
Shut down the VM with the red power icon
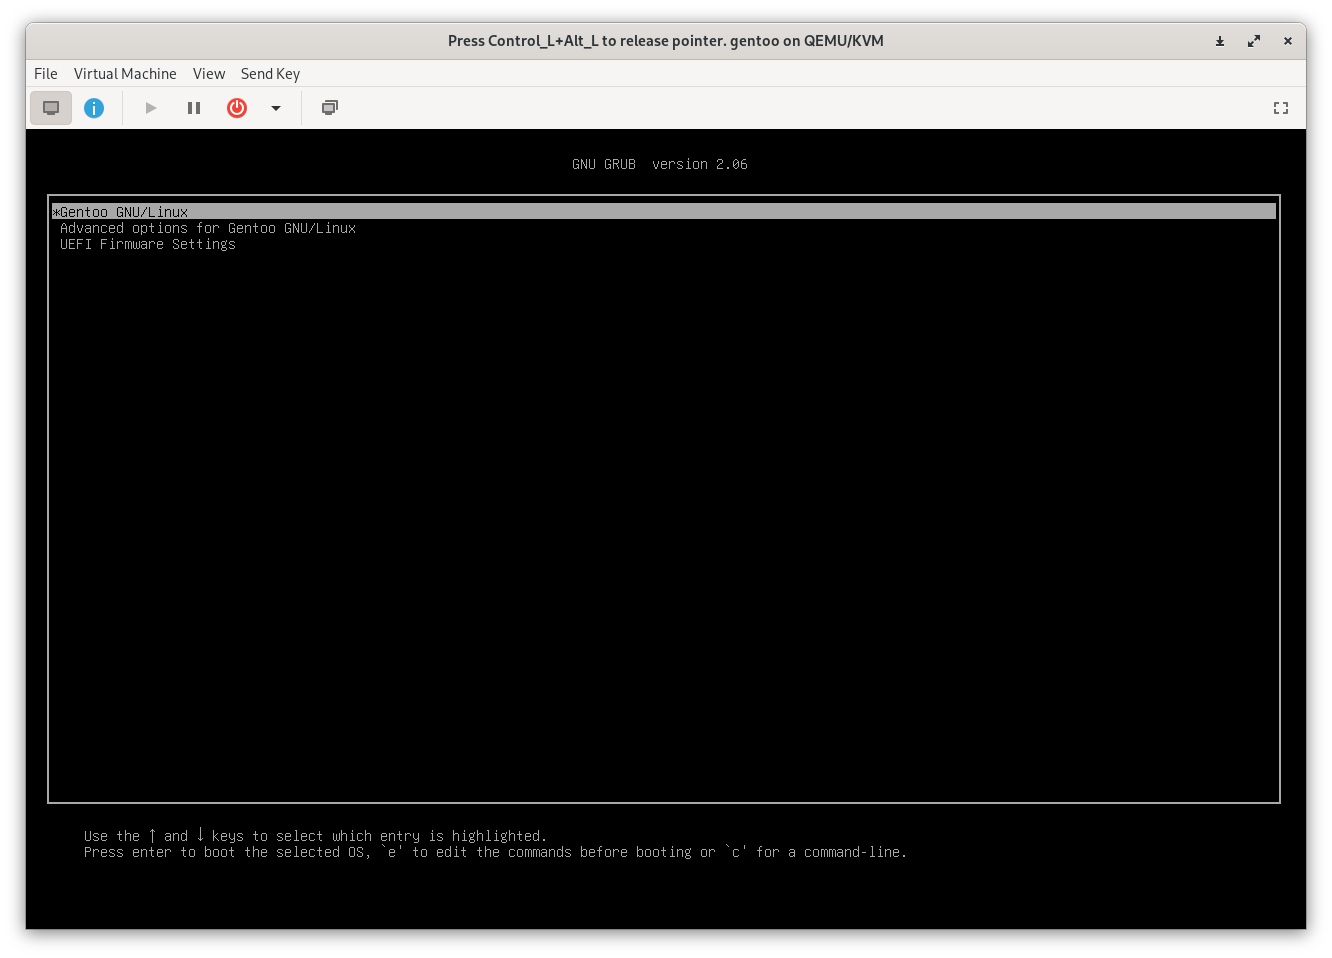(237, 107)
